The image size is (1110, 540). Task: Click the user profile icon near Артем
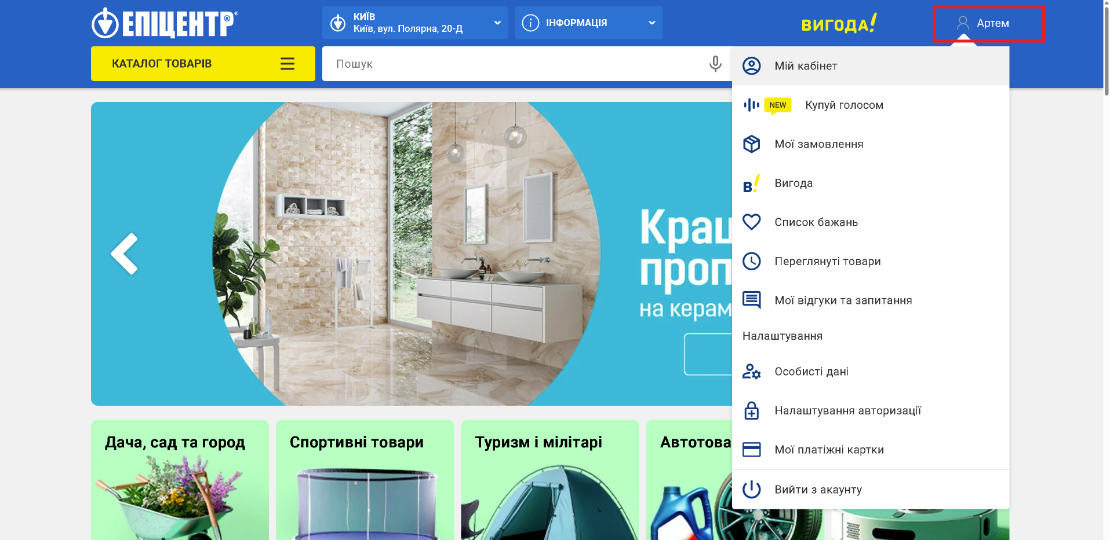click(x=963, y=23)
